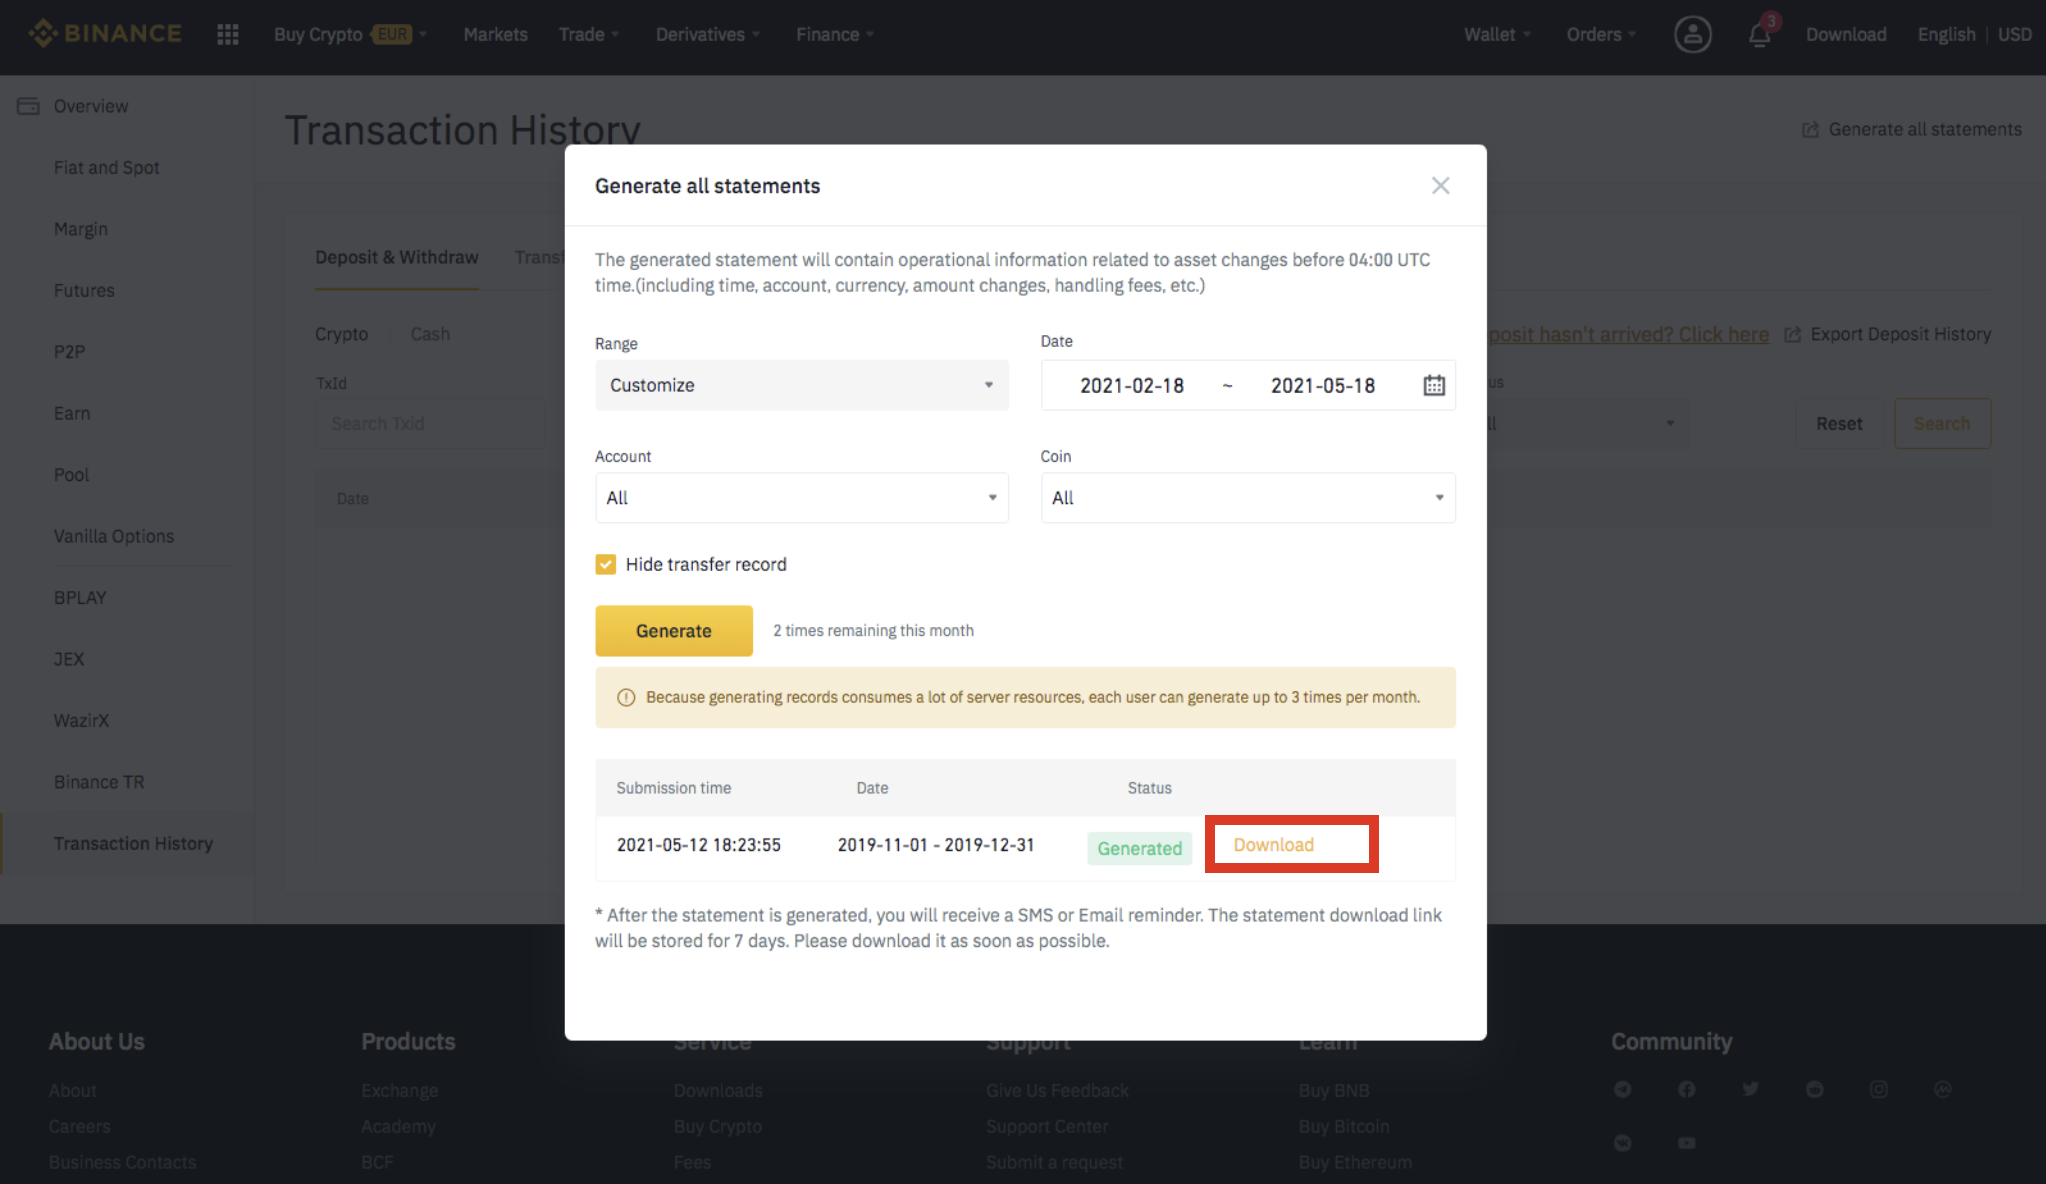
Task: Click the Facebook community icon in footer
Action: [x=1686, y=1089]
